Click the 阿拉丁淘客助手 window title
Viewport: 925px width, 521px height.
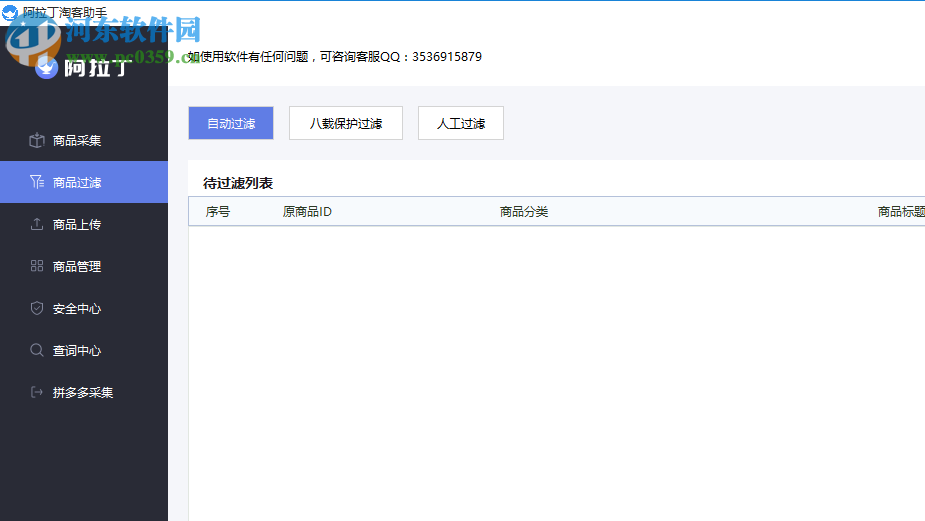pos(65,12)
